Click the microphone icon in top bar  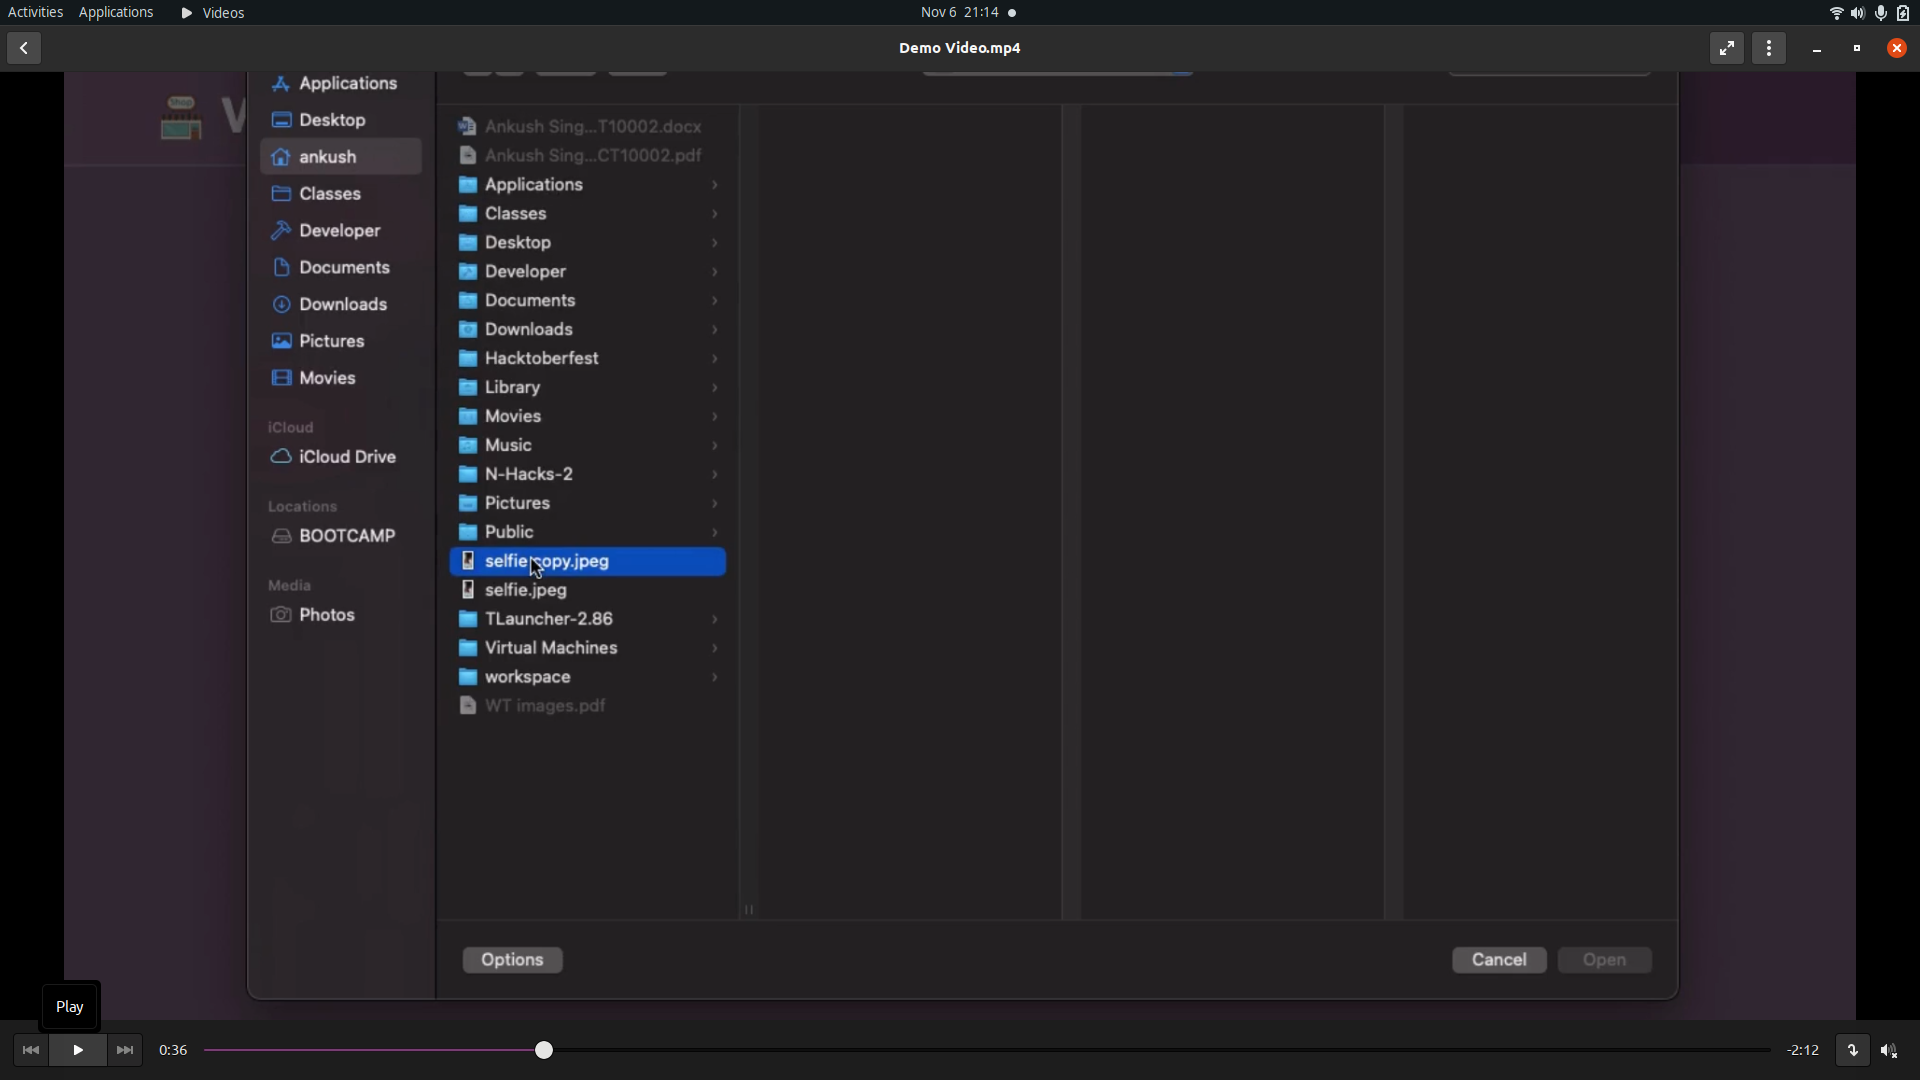point(1881,13)
